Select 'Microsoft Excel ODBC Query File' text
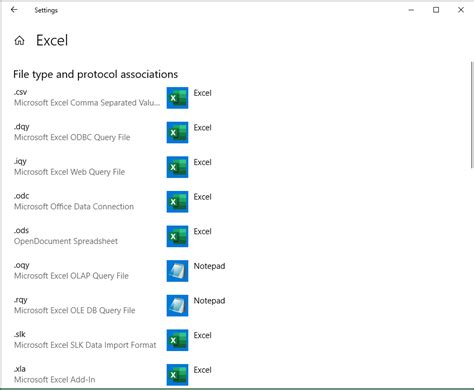The width and height of the screenshot is (474, 390). [72, 137]
